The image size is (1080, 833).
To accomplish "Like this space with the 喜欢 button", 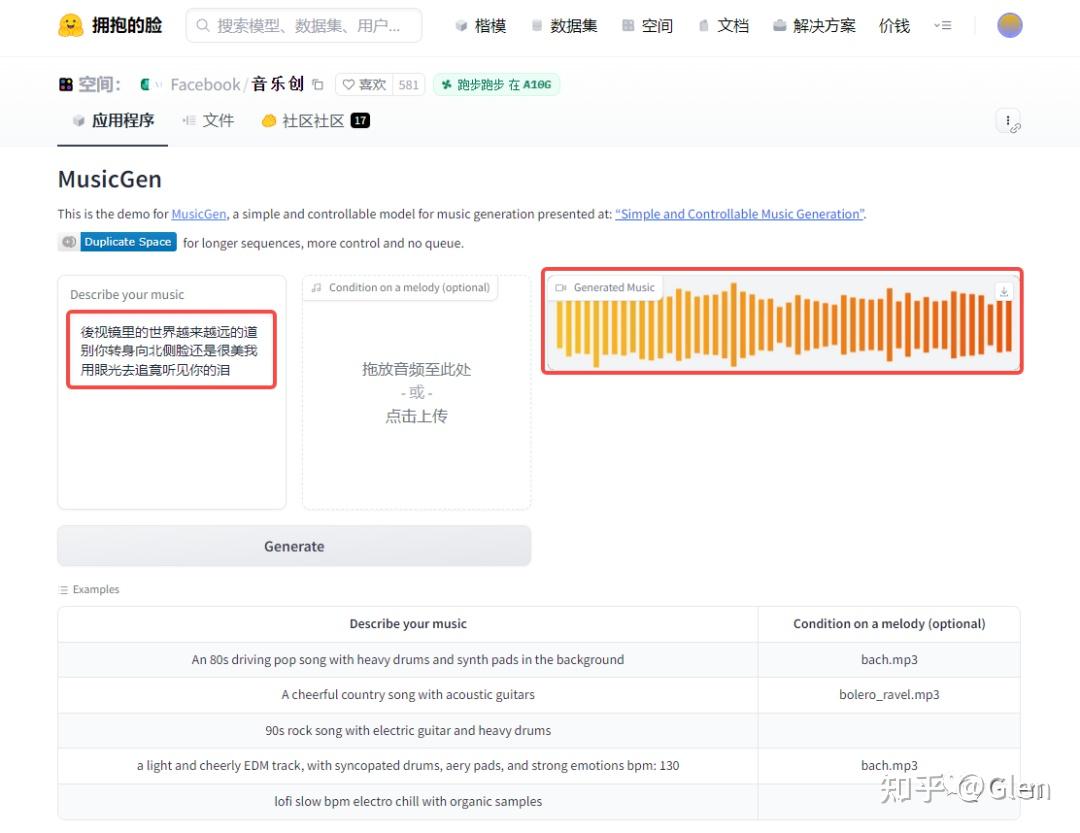I will 365,85.
